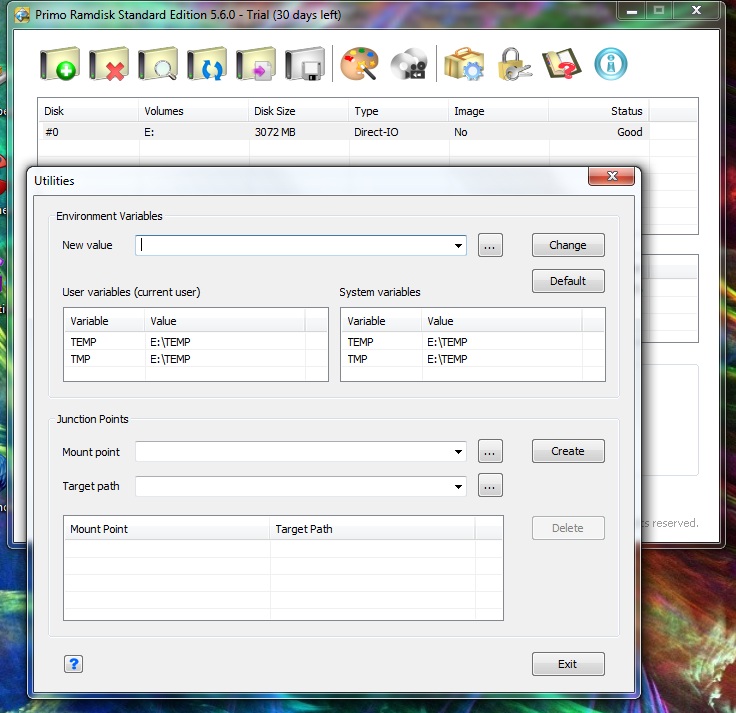Open the toolbox utilities gear icon
Screen dimensions: 736x713
464,64
